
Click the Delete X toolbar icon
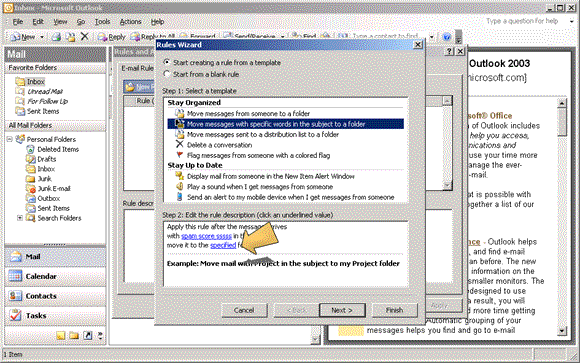click(85, 36)
